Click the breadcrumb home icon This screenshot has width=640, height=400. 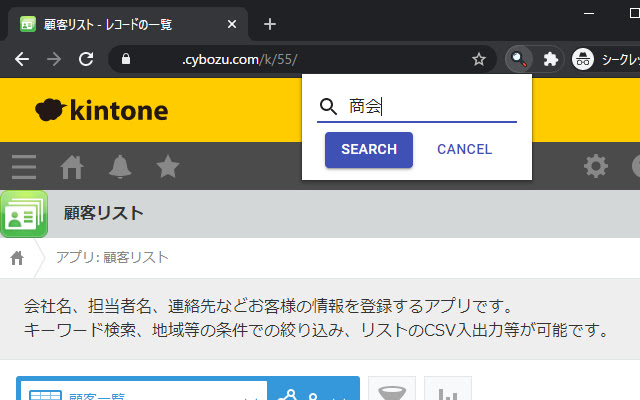tap(17, 258)
